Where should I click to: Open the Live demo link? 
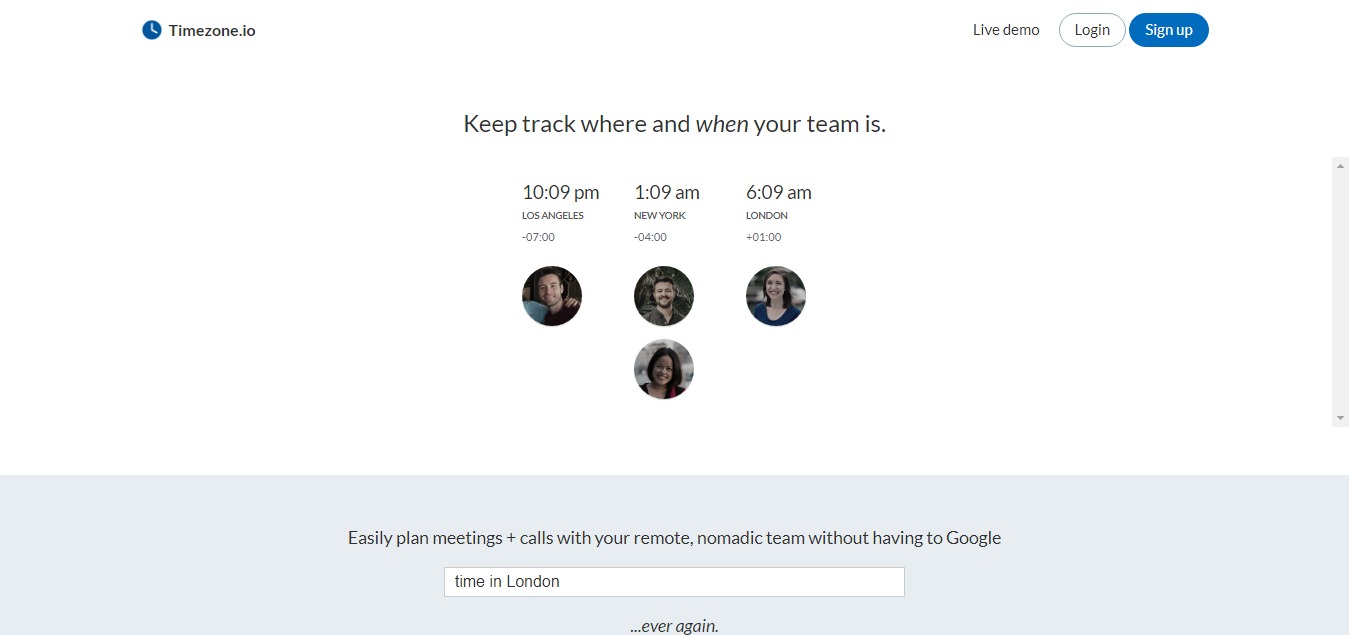click(1006, 30)
